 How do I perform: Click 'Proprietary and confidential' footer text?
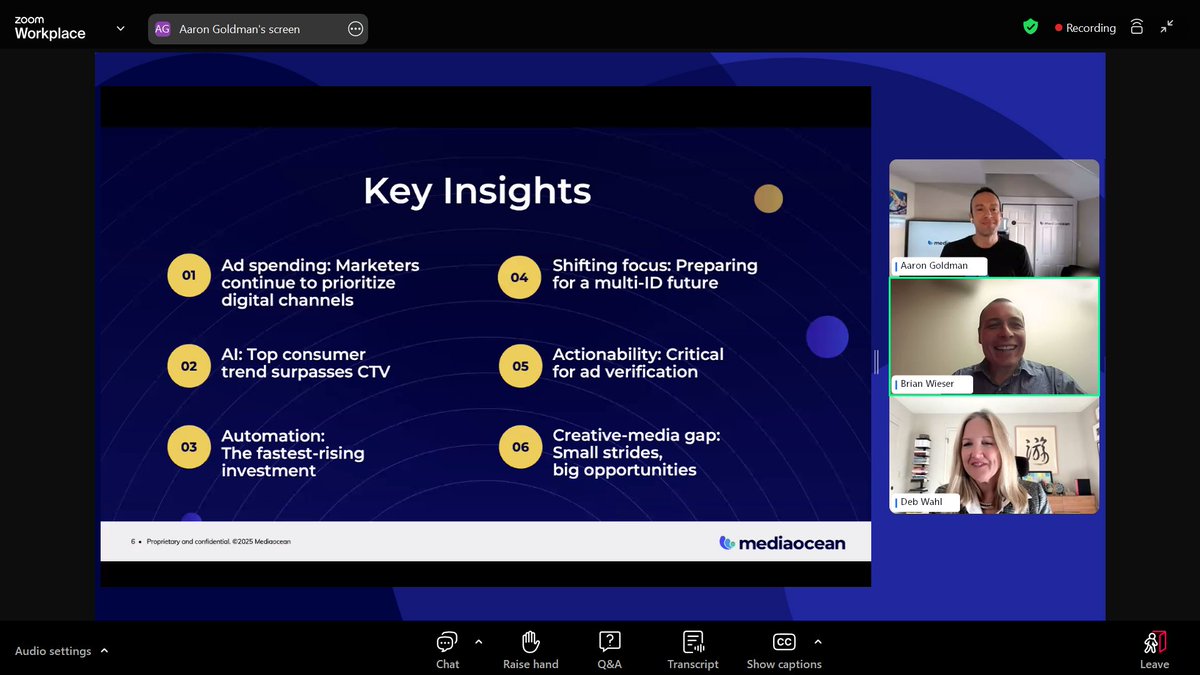point(218,542)
